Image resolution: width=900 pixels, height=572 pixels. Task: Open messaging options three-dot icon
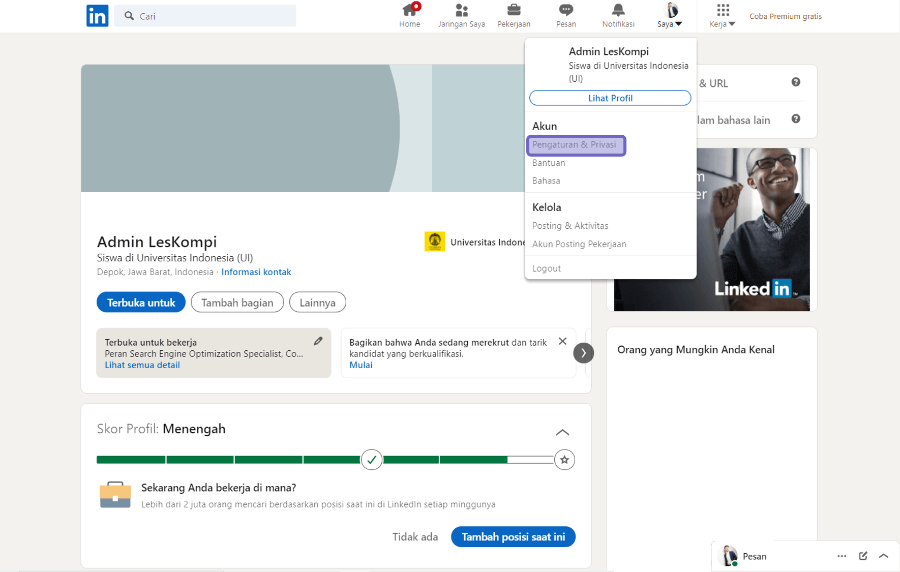pos(841,556)
